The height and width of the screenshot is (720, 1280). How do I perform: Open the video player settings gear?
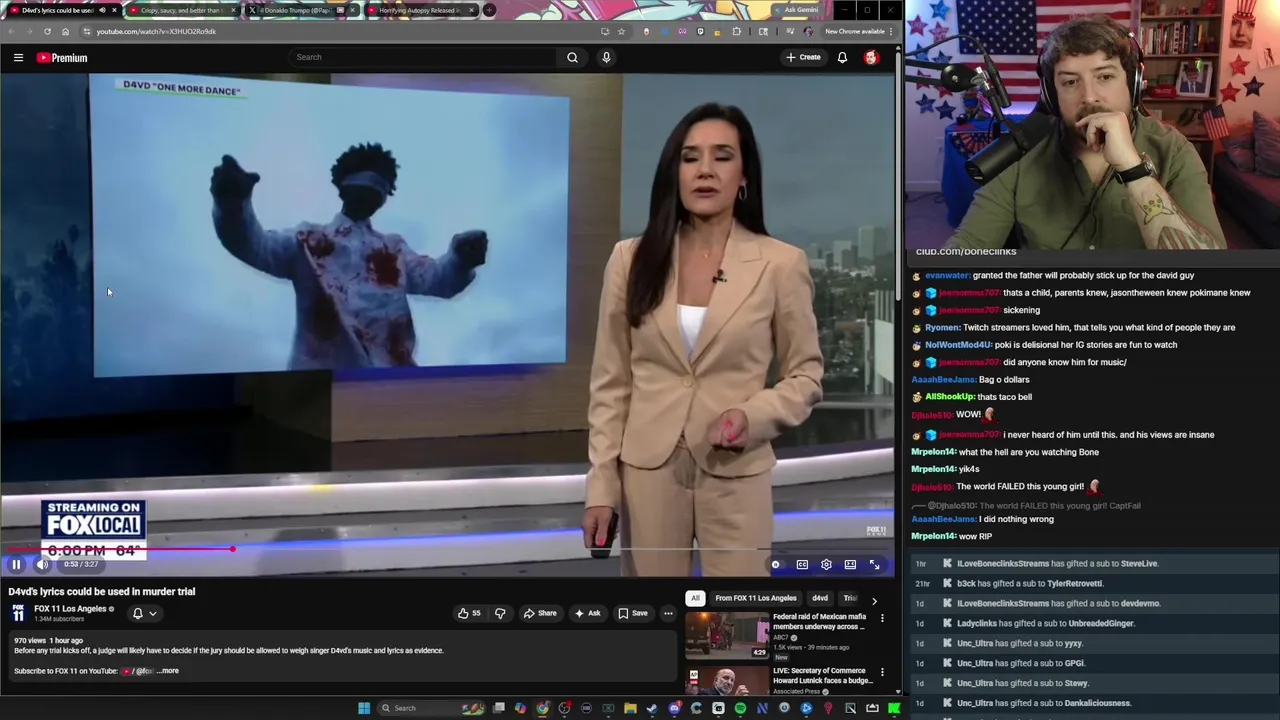[x=826, y=565]
